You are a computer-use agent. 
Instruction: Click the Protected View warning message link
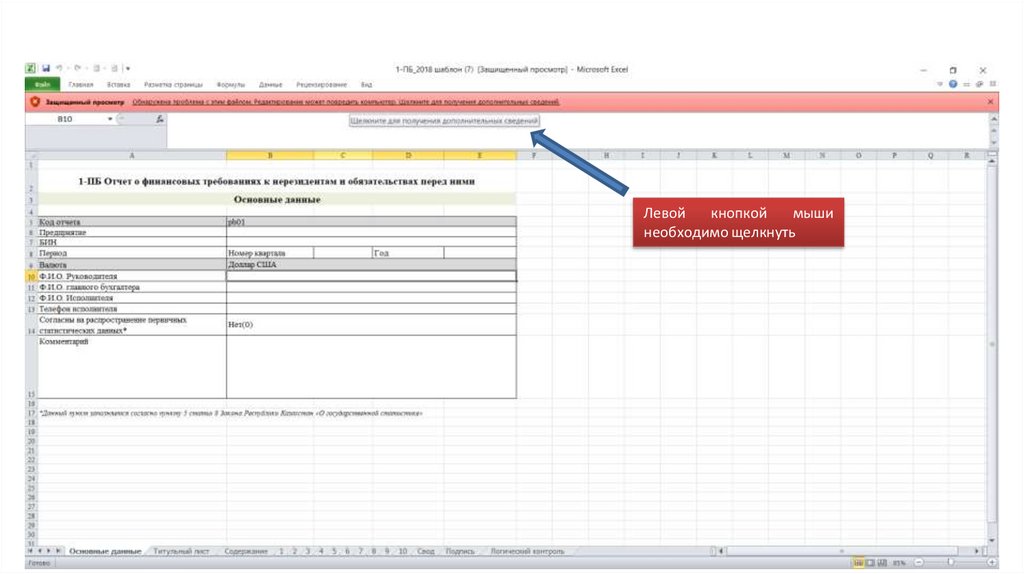[346, 102]
